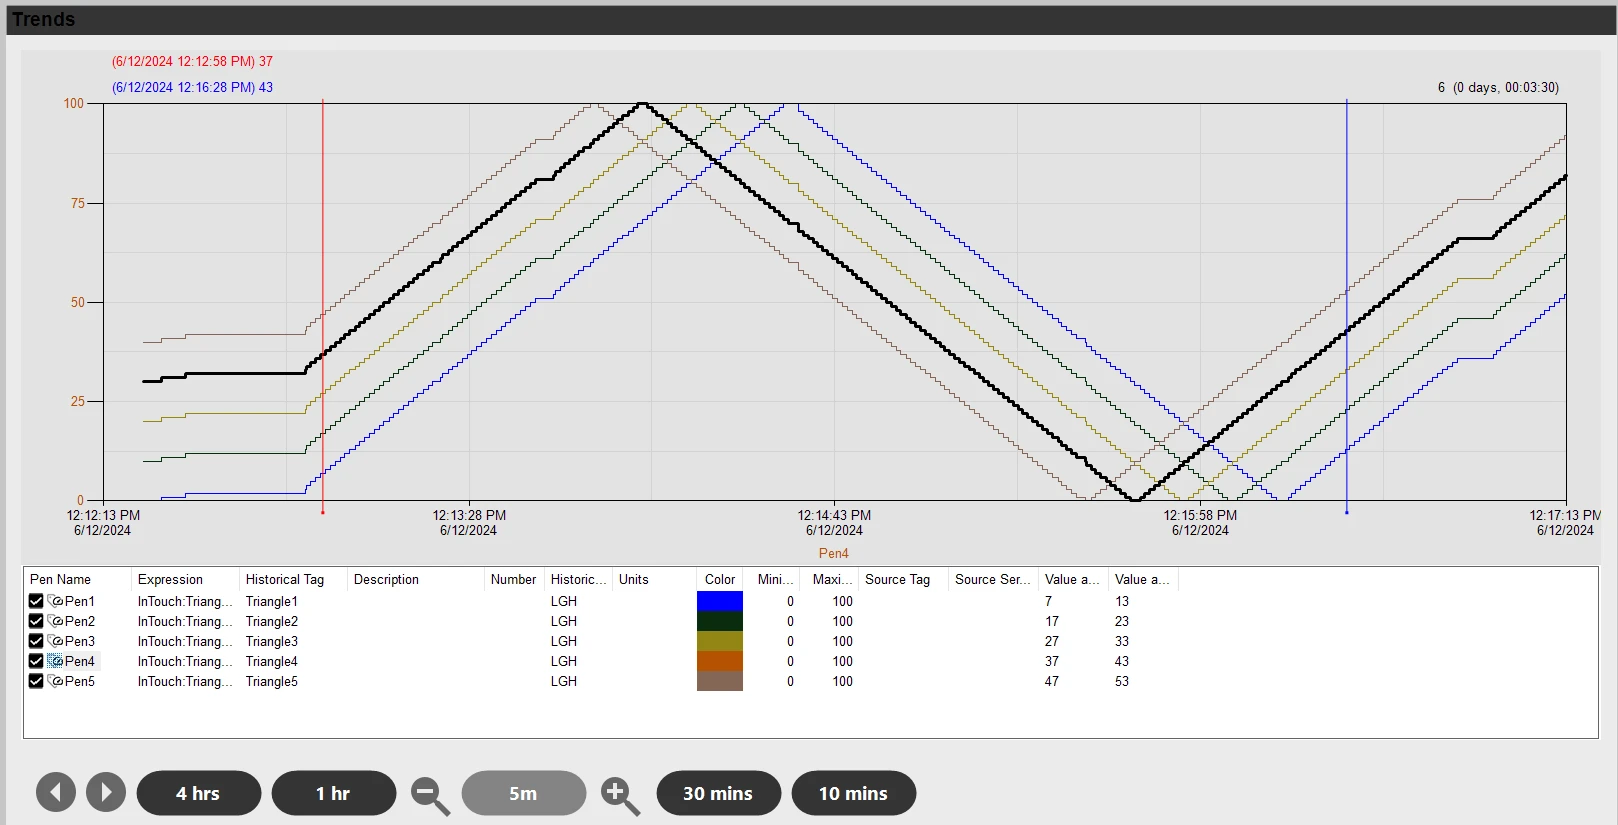
Task: Click the blue Pen1 color swatch
Action: (720, 601)
